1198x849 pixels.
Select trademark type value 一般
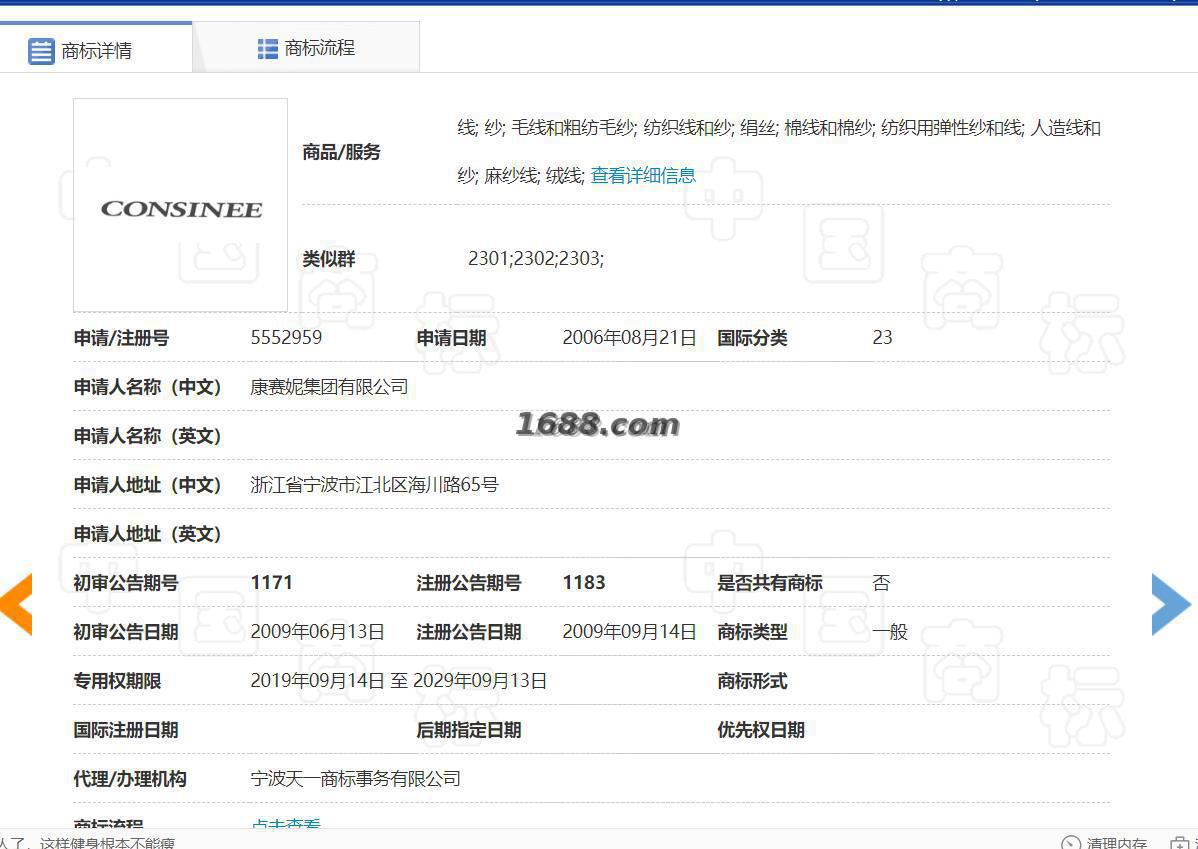point(890,632)
